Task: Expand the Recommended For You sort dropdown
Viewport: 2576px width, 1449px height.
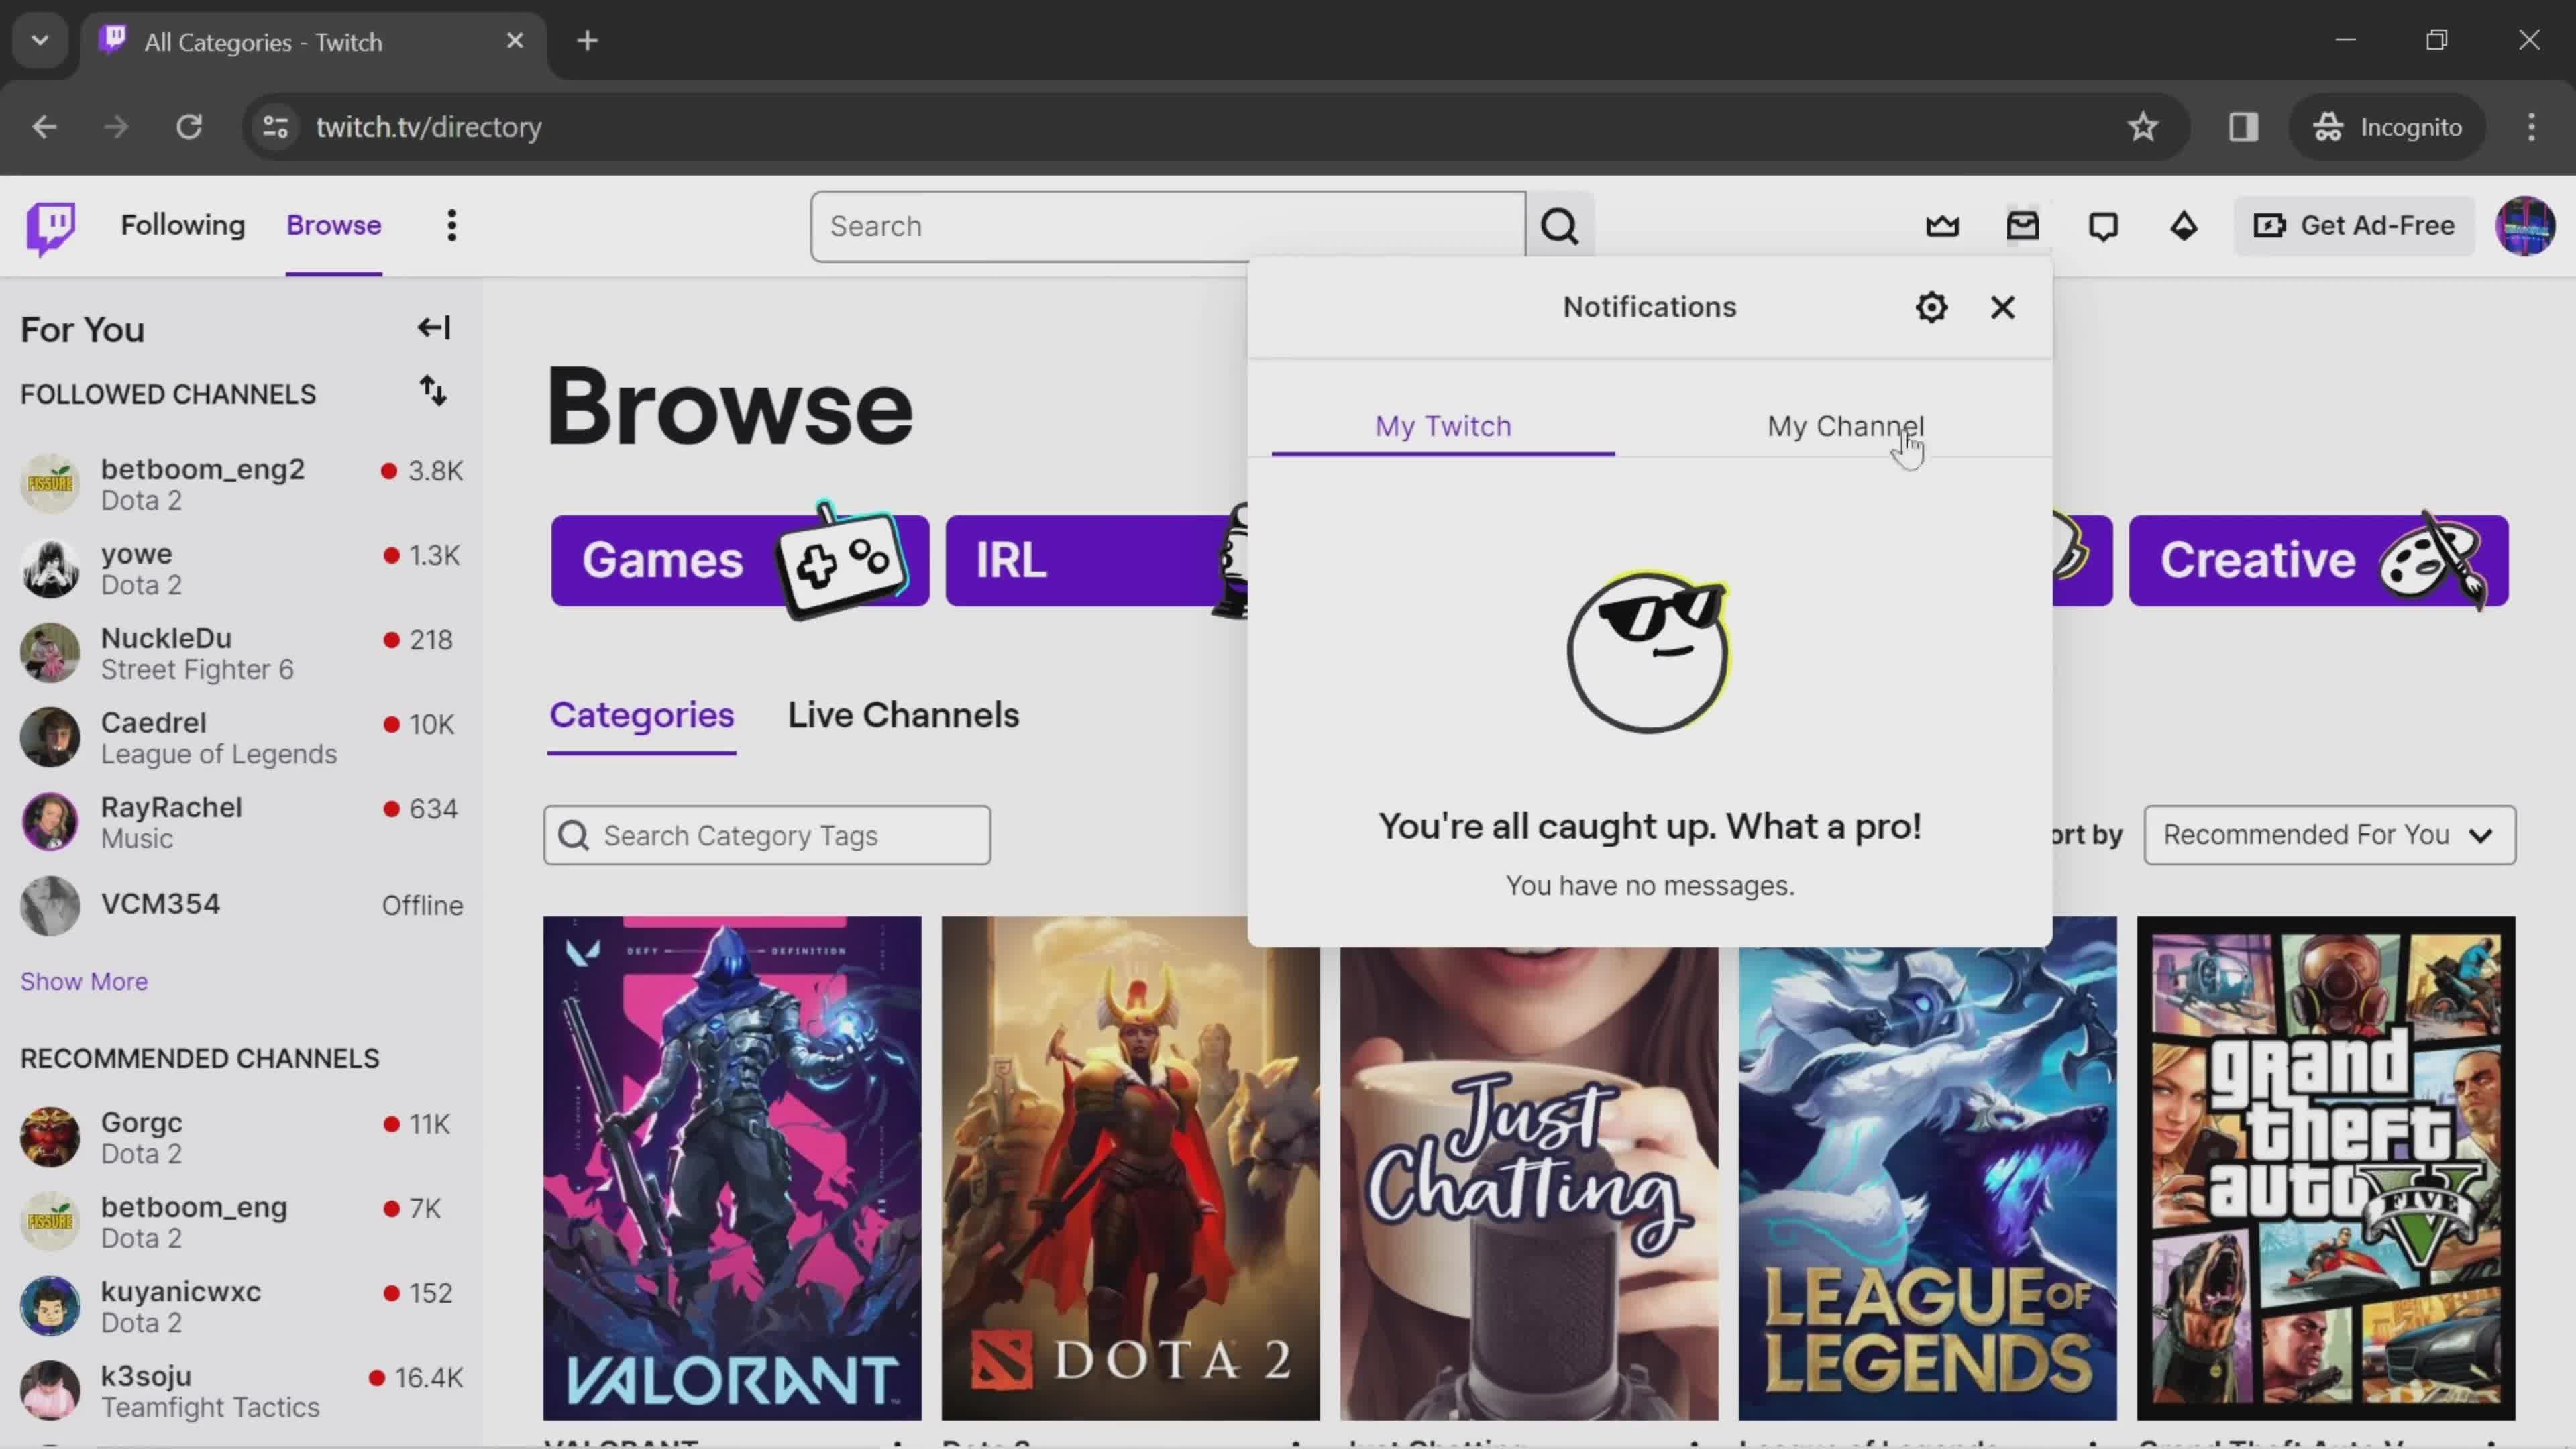Action: click(x=2329, y=835)
